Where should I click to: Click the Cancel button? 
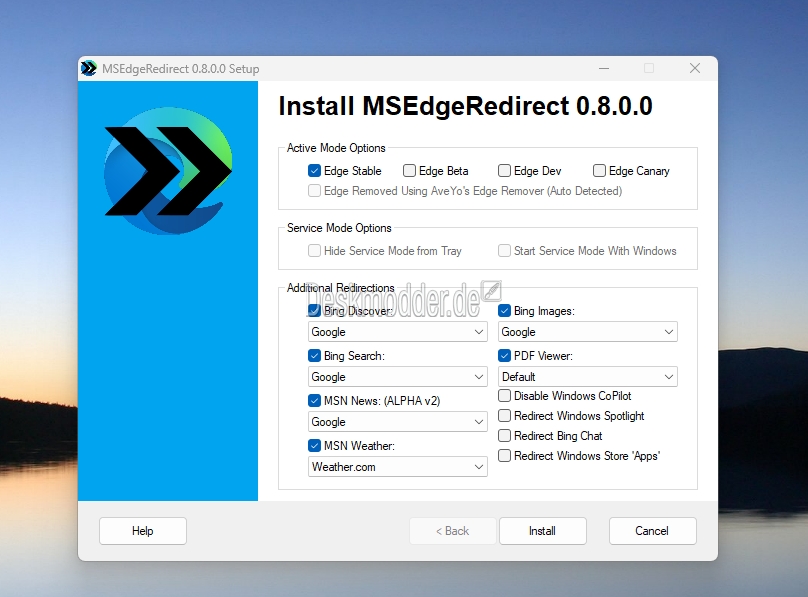pos(652,531)
